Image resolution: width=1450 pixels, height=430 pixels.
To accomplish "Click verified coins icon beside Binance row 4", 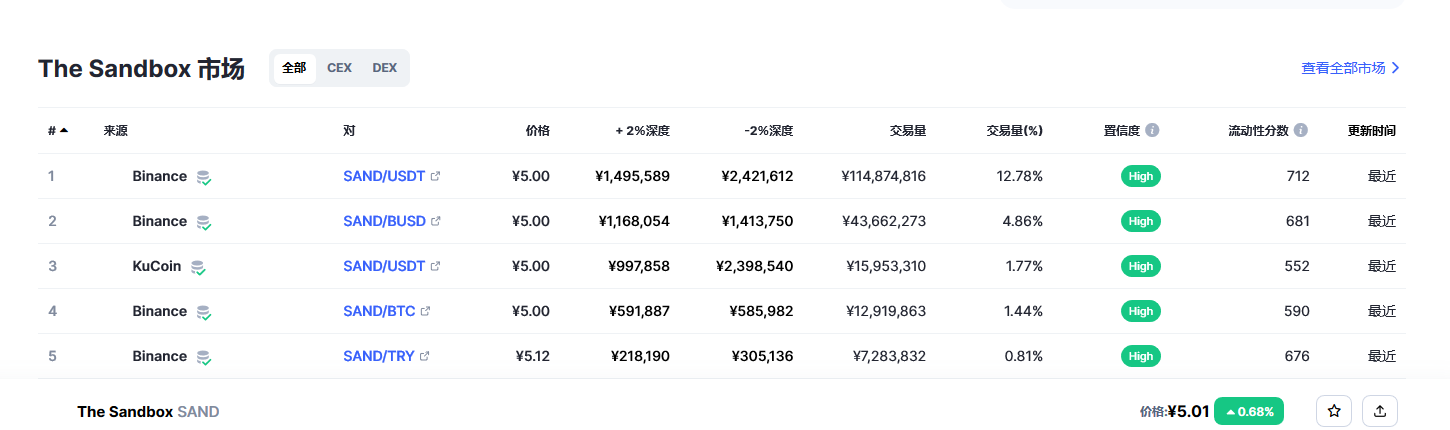I will (204, 312).
